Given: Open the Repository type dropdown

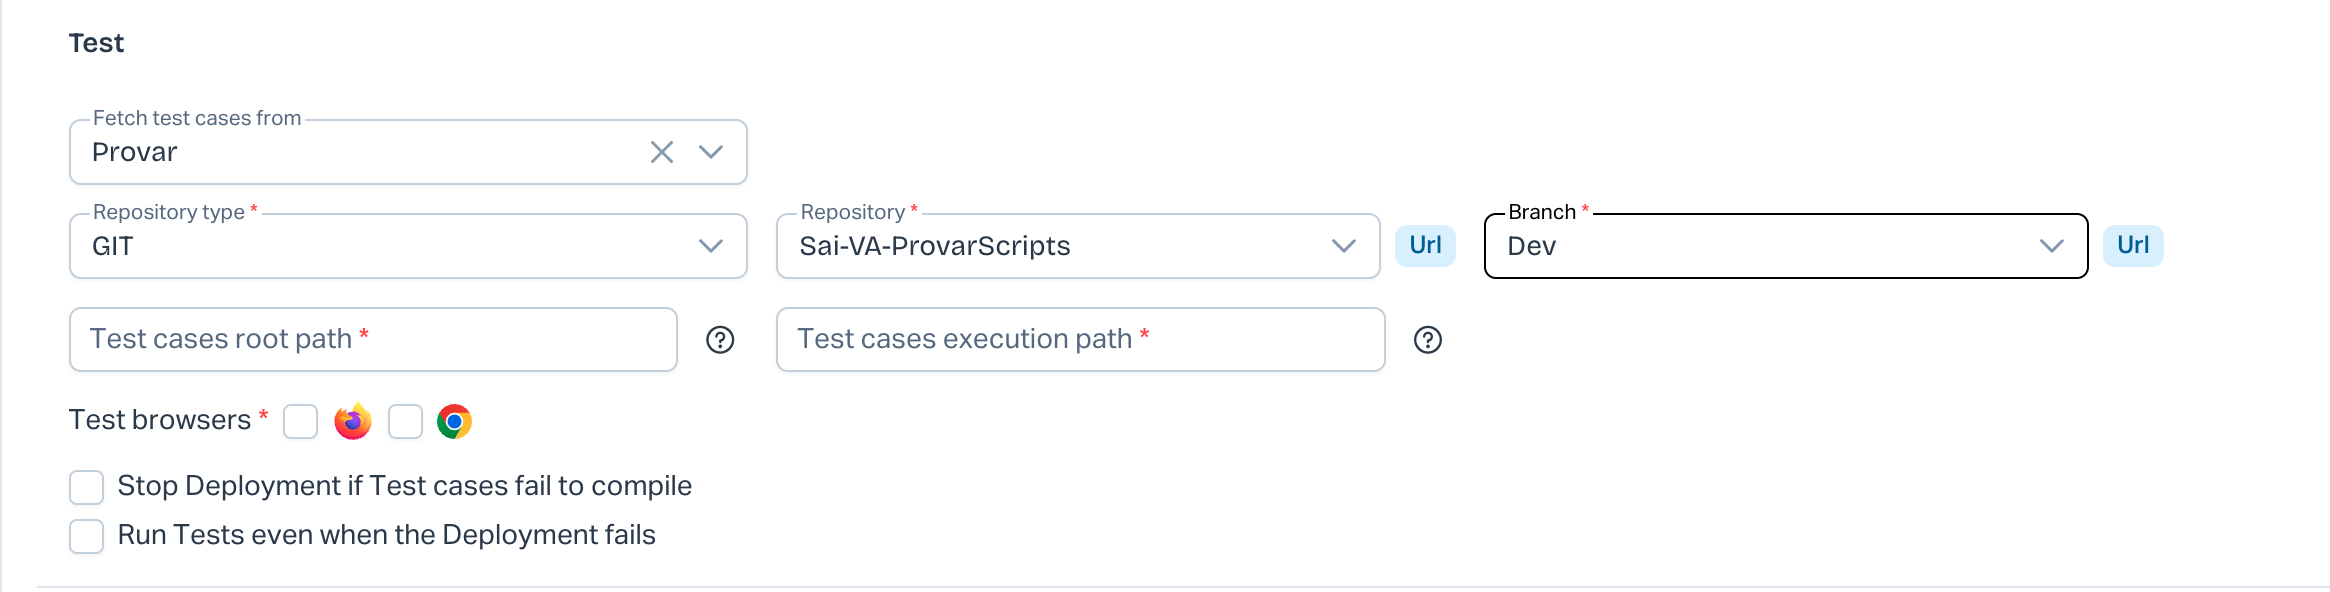Looking at the screenshot, I should pos(711,246).
